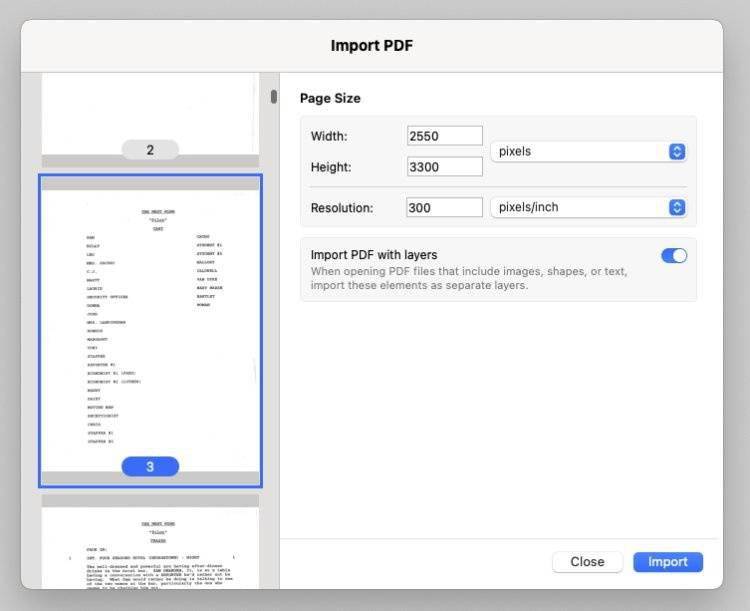
Task: Click the Close button
Action: 587,562
